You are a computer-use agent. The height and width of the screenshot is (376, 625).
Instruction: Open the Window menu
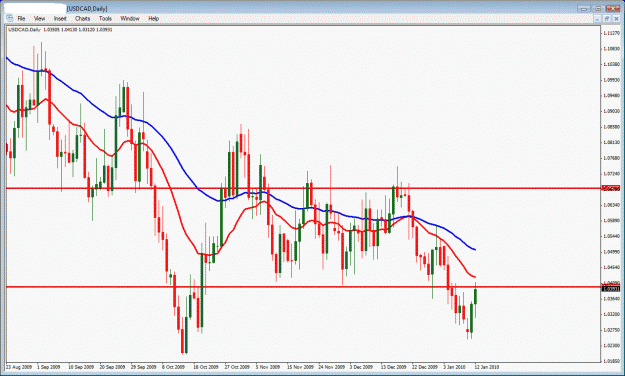coord(130,18)
